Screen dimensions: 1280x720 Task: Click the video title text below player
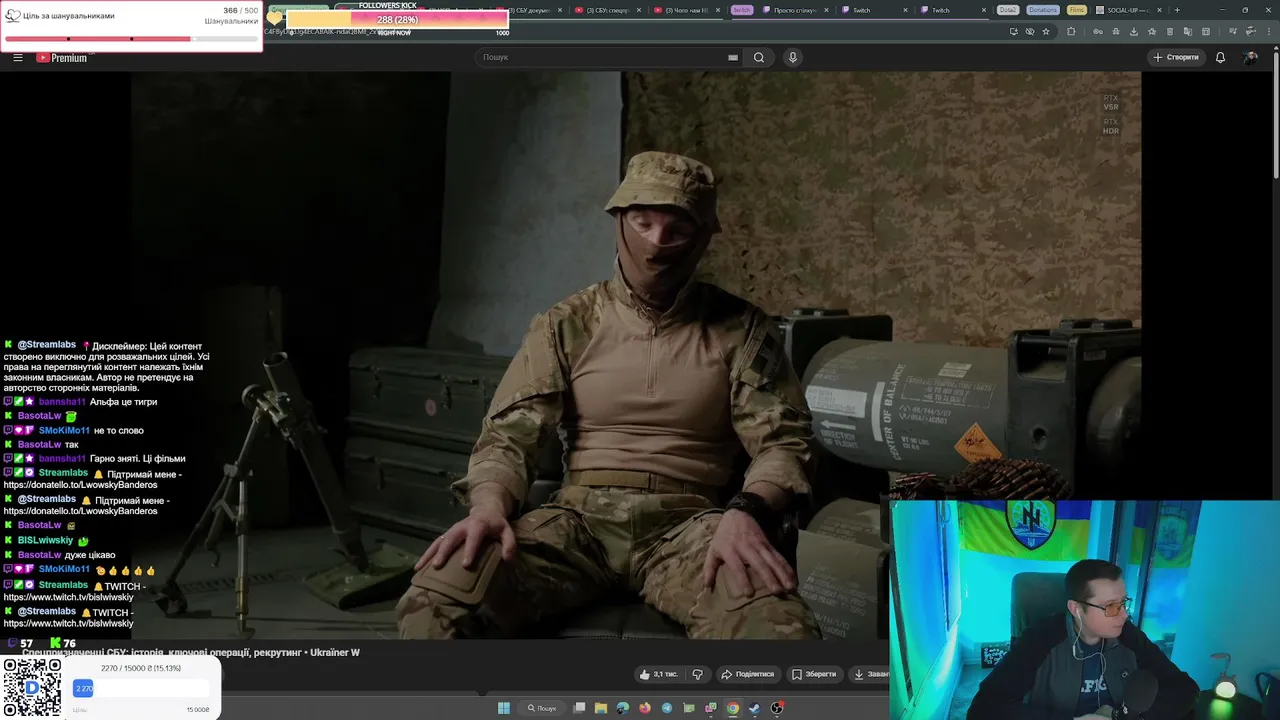pos(190,652)
